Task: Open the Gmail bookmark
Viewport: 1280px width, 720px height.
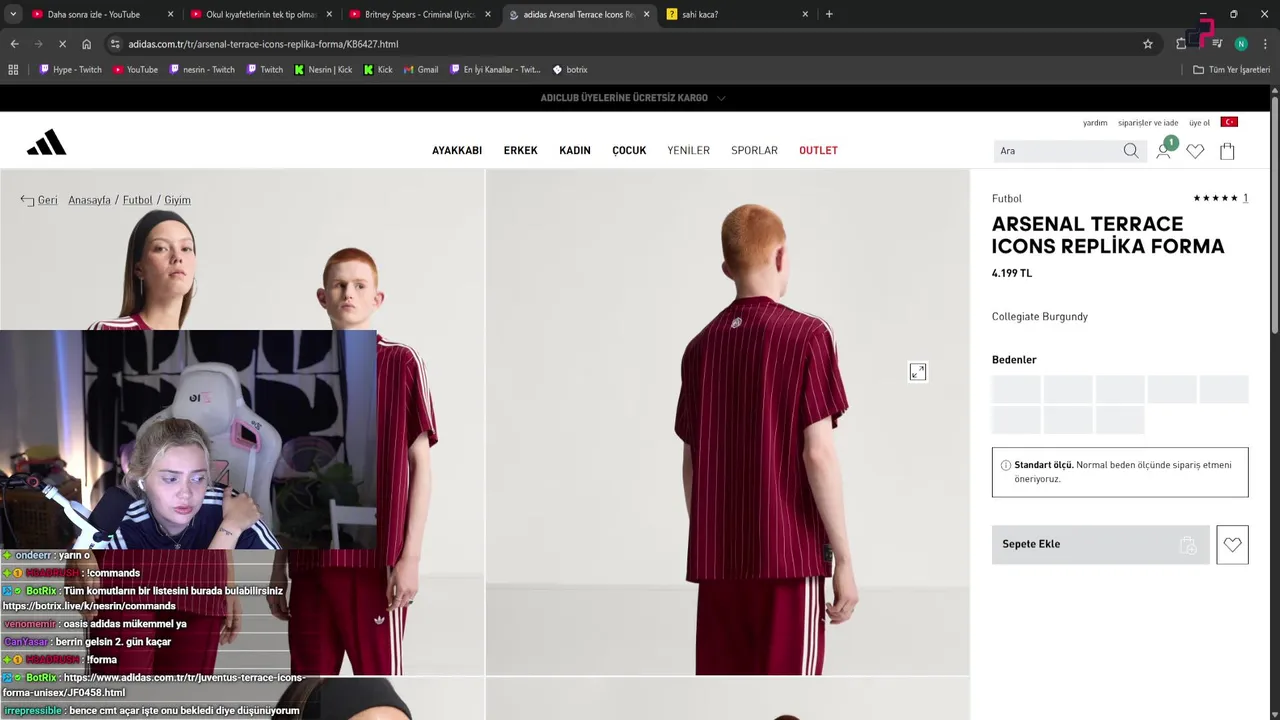Action: (x=420, y=70)
